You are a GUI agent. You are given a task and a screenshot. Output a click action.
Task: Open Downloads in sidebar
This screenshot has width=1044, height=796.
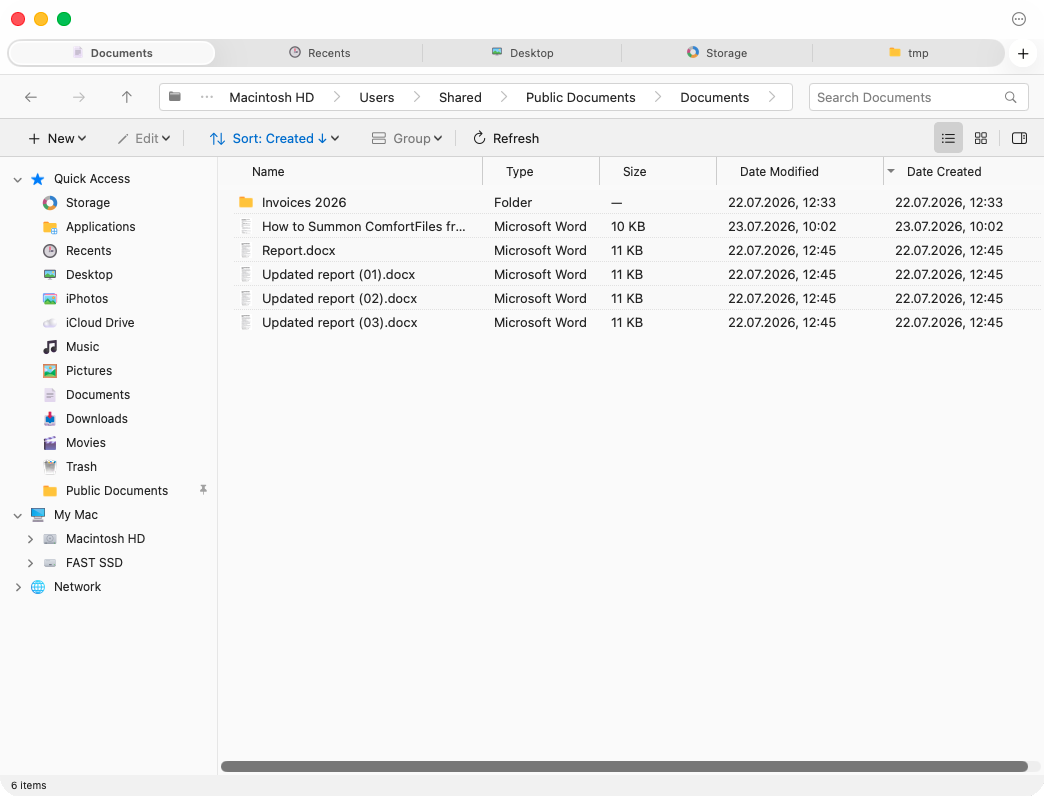(97, 418)
